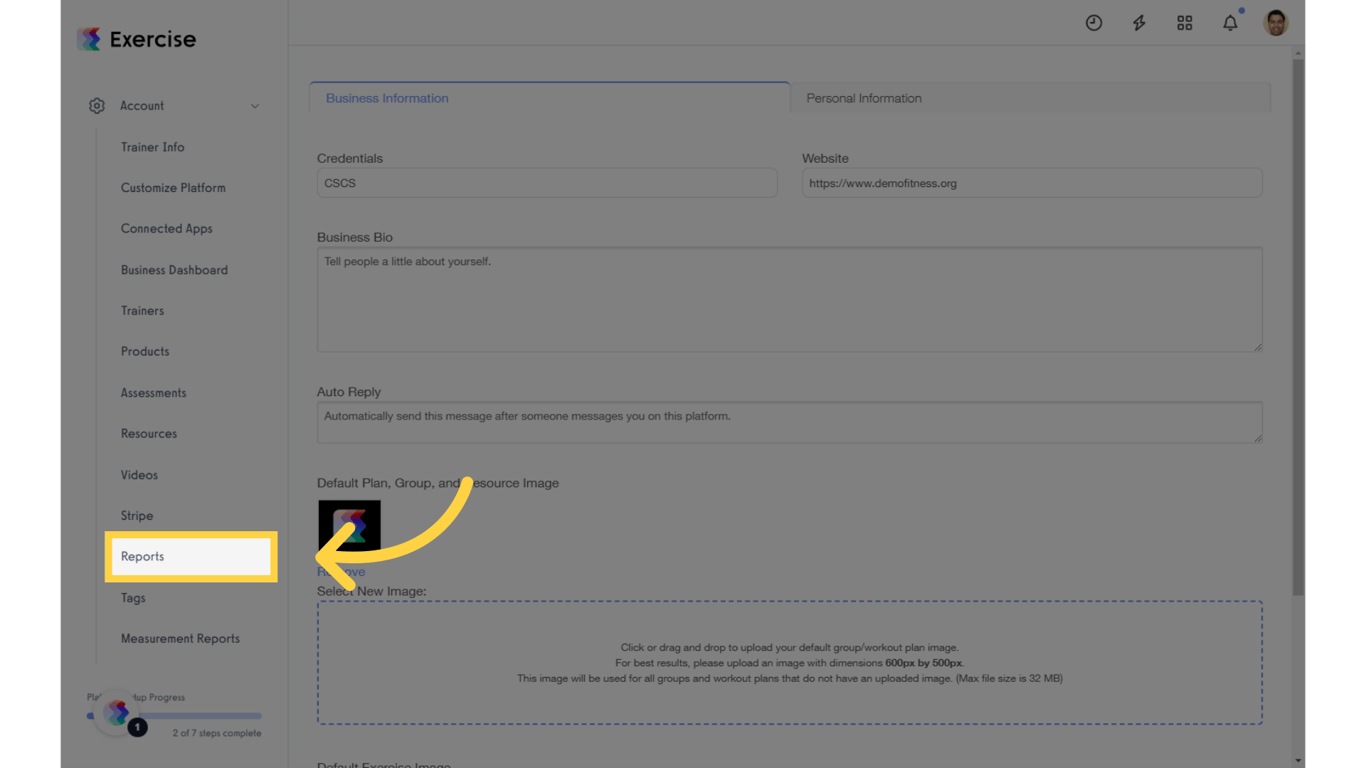Click the Credentials input field

click(x=546, y=182)
